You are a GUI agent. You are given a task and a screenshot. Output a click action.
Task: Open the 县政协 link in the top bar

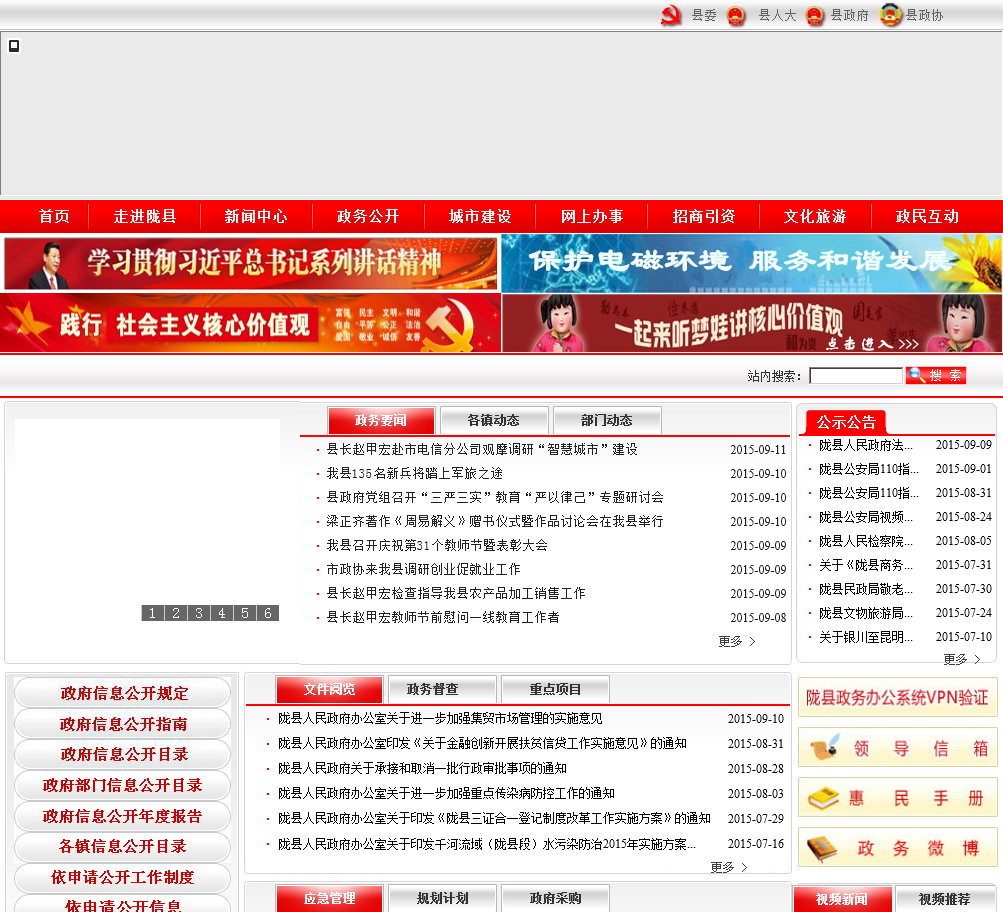[x=924, y=15]
